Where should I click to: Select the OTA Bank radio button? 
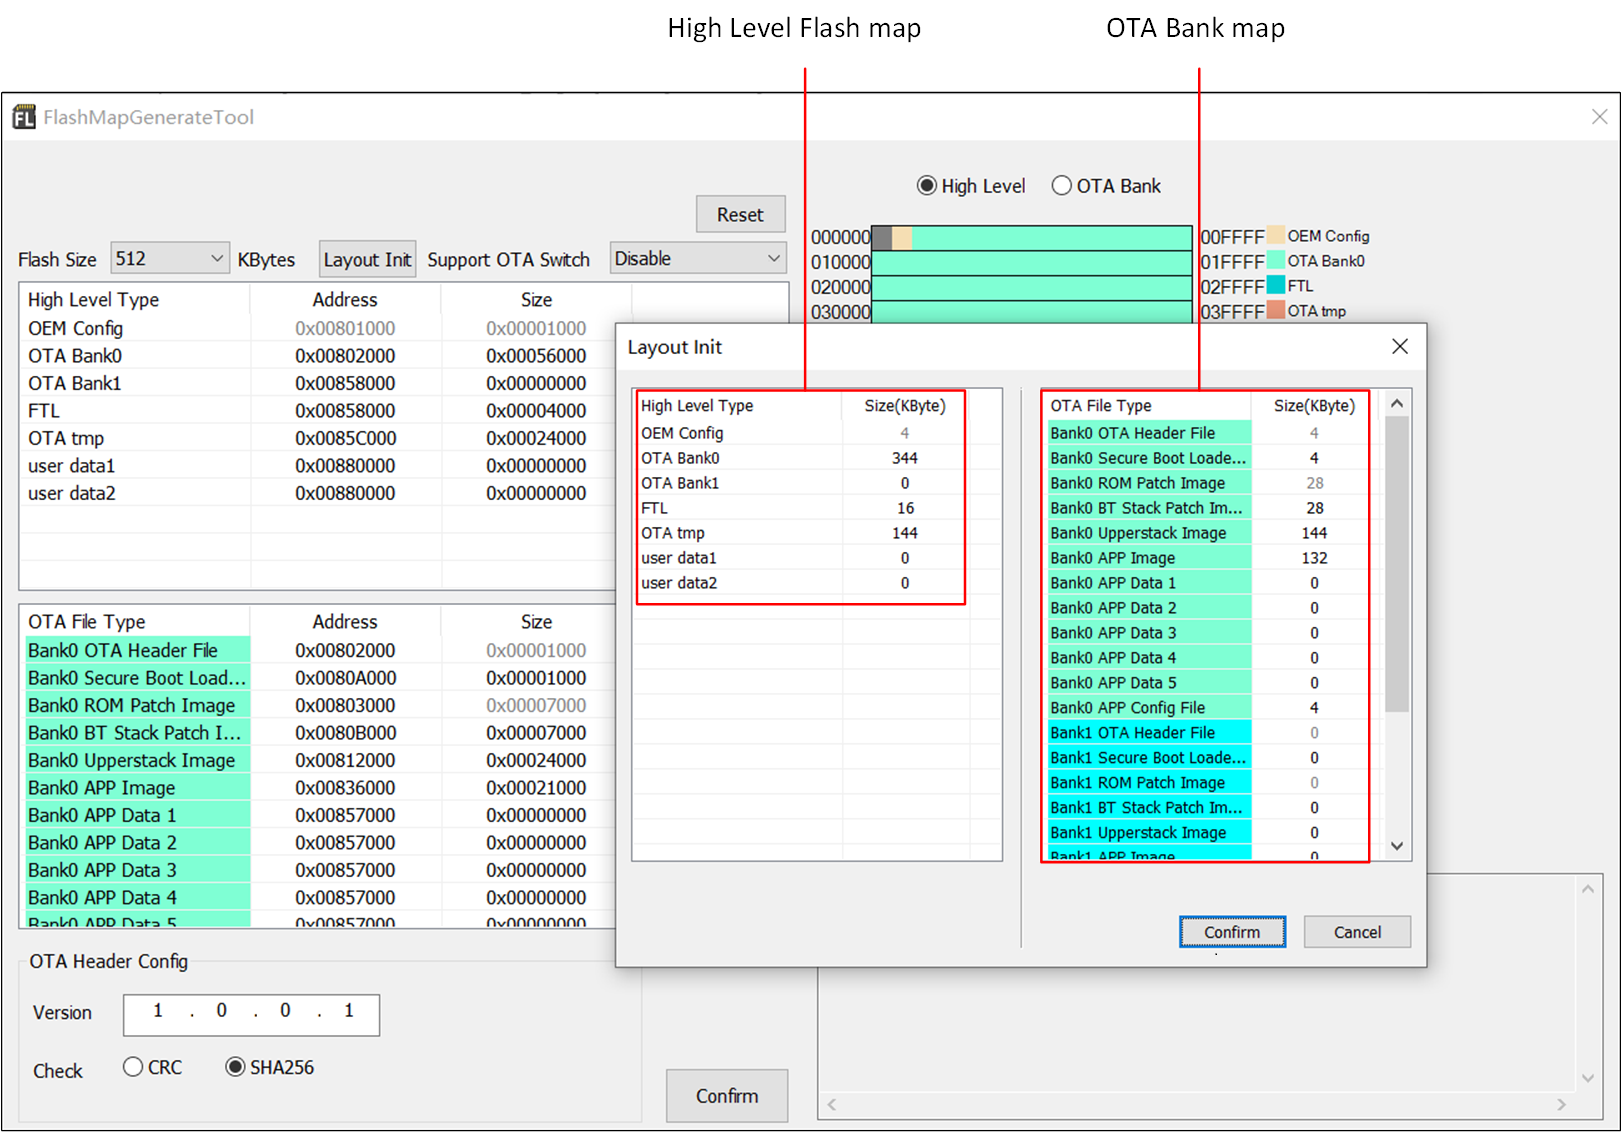coord(1062,186)
